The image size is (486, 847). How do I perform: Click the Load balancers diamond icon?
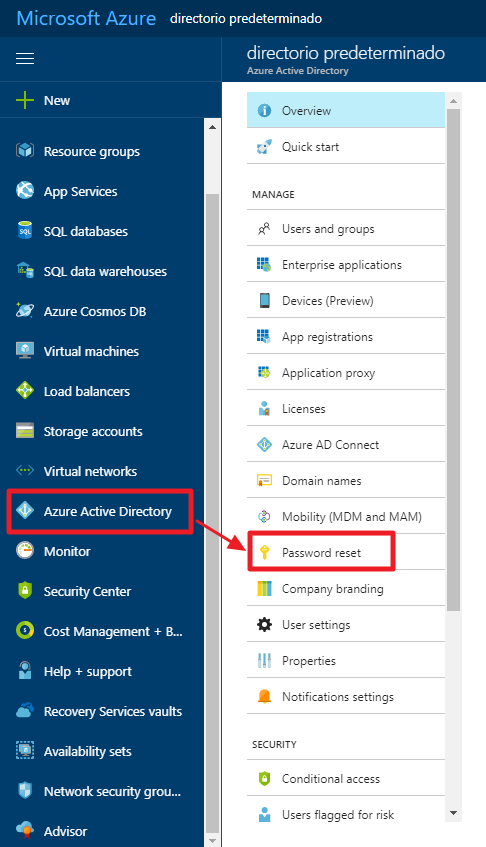click(x=25, y=391)
